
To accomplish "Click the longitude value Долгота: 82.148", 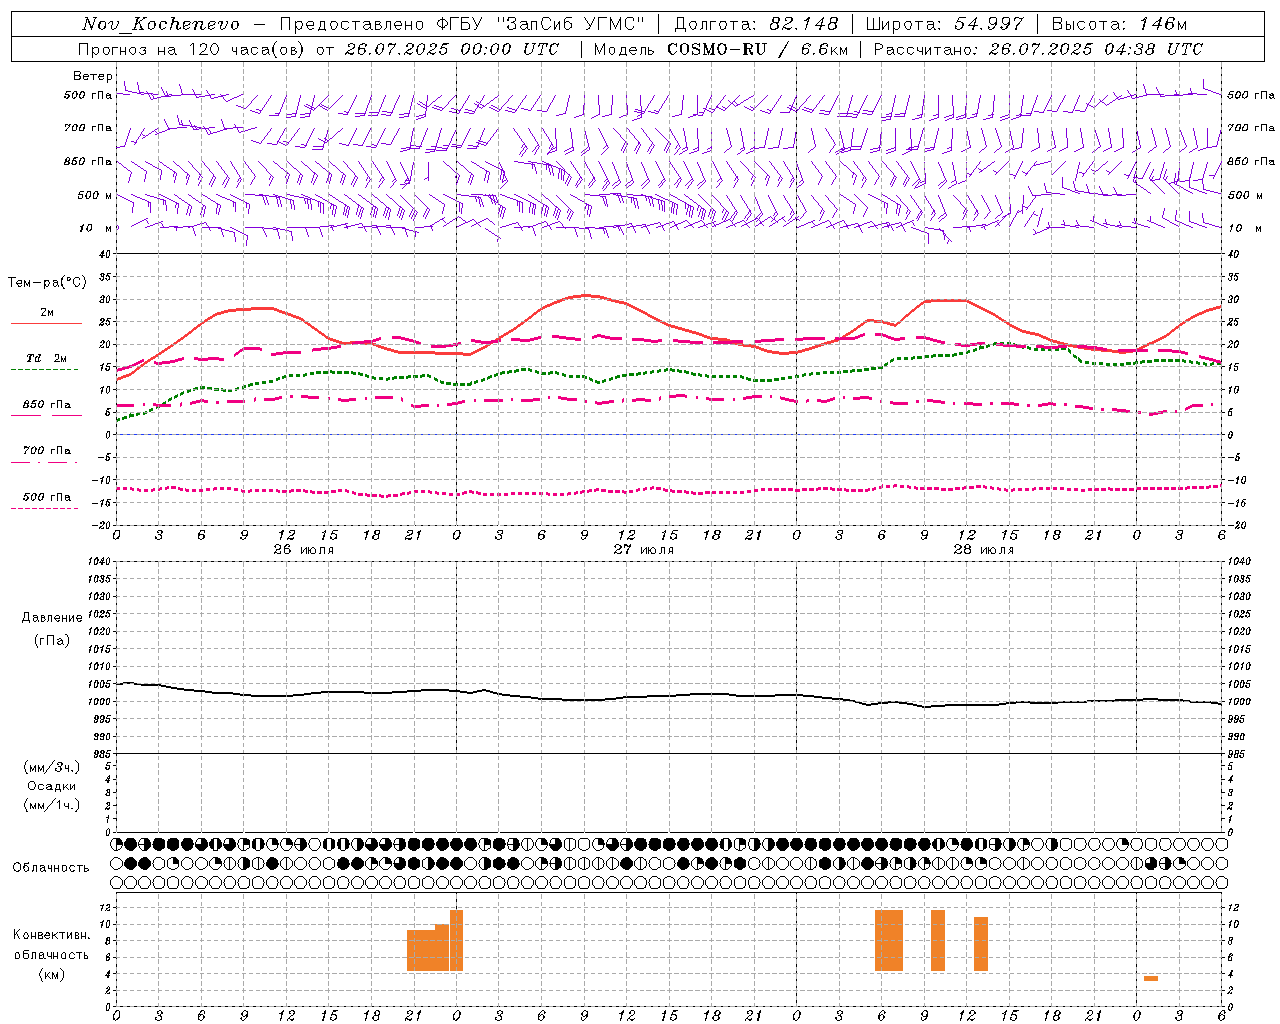I will pyautogui.click(x=757, y=24).
